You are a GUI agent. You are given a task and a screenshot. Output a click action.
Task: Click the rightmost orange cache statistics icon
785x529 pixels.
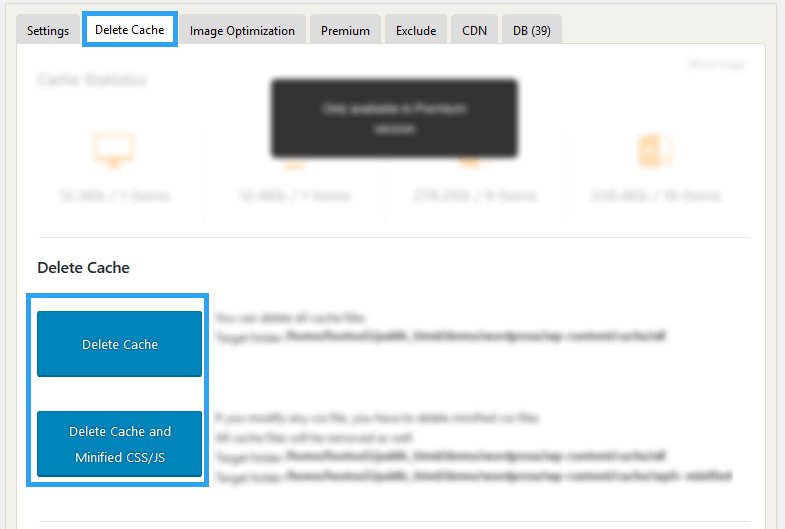[x=654, y=149]
